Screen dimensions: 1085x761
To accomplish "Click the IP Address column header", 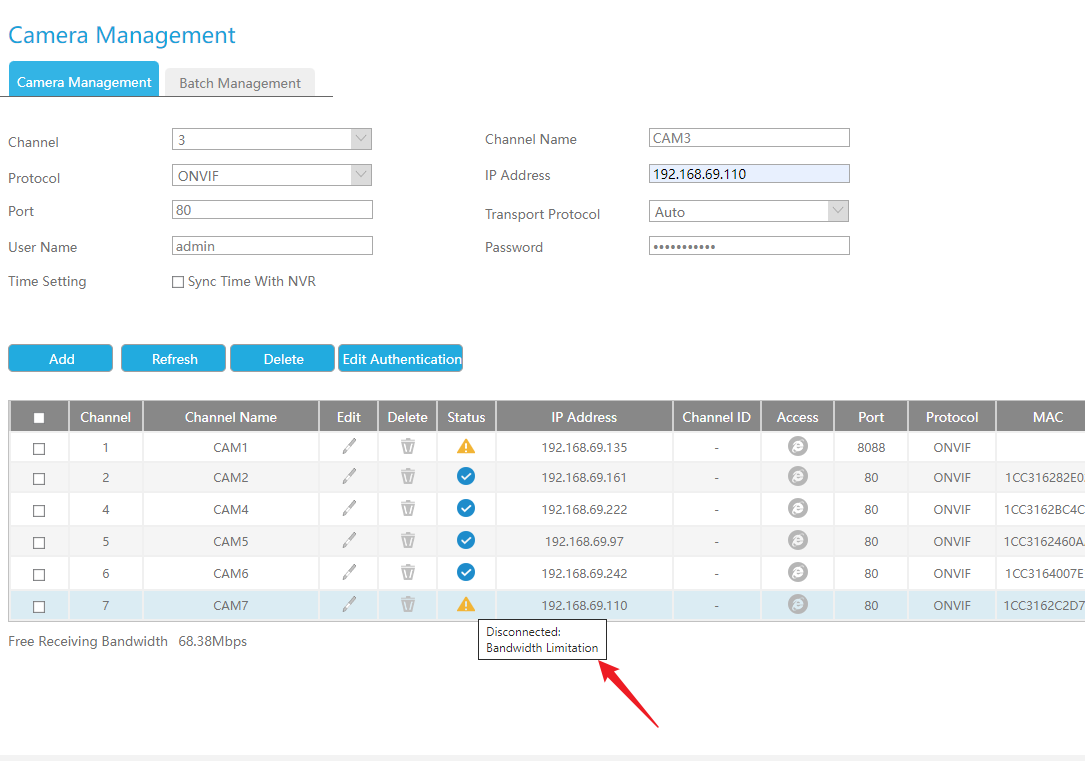I will (x=584, y=416).
